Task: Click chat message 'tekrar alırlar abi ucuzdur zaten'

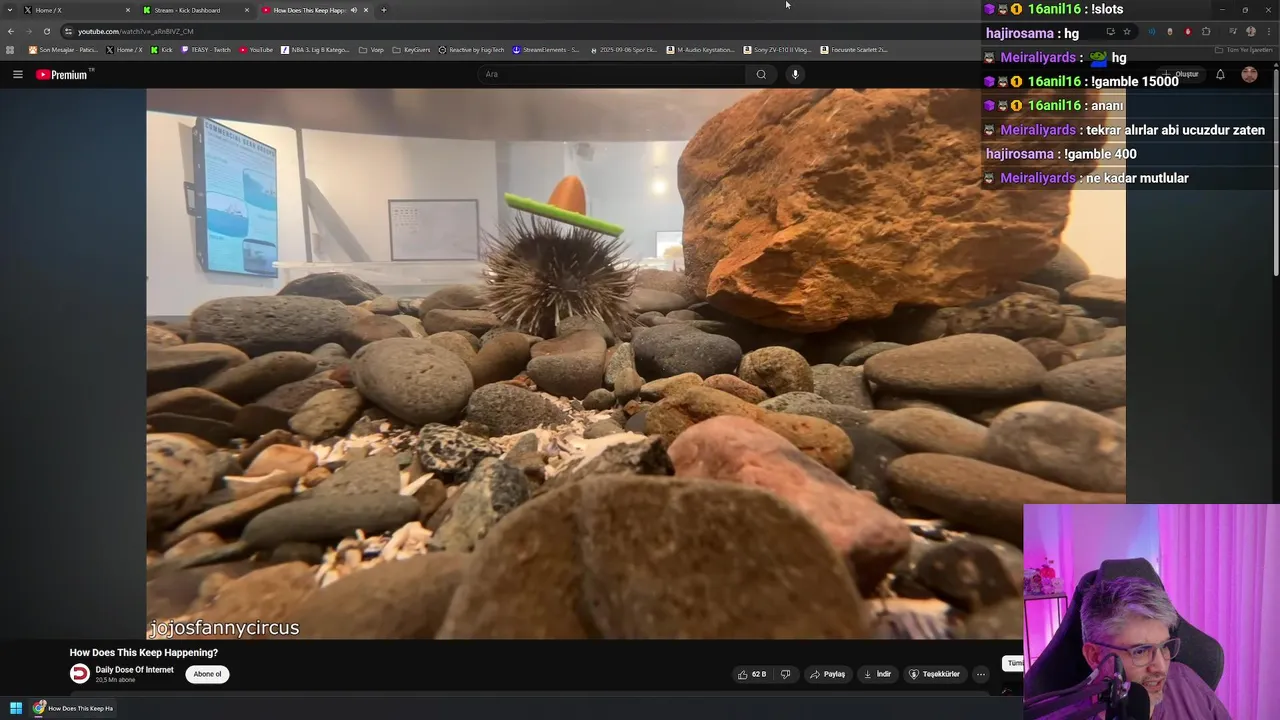Action: point(1175,130)
